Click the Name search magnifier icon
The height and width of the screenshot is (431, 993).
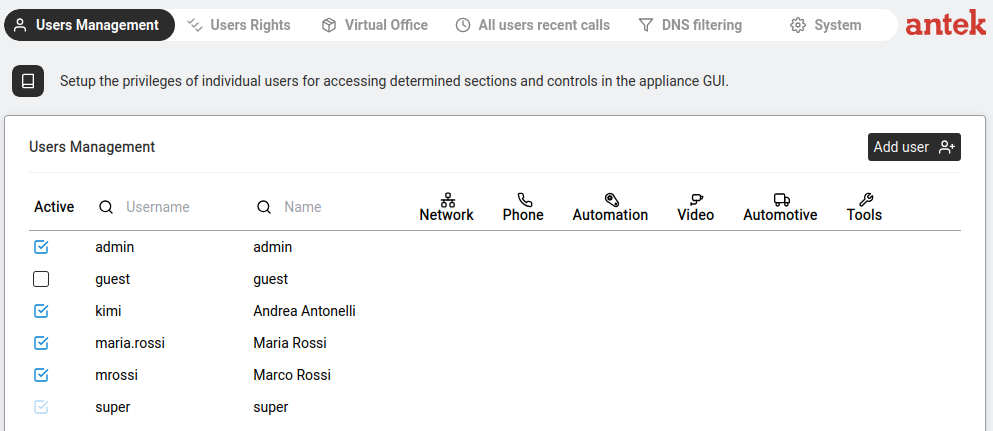264,207
